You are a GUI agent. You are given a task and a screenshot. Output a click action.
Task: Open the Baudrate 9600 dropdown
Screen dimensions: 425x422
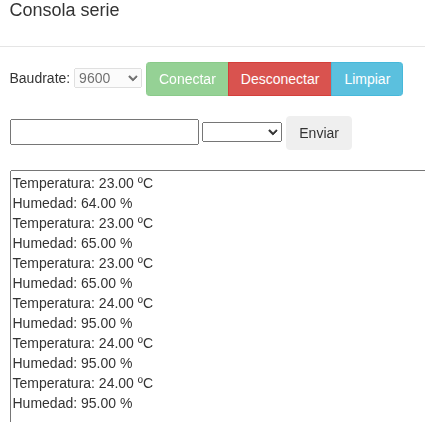108,78
